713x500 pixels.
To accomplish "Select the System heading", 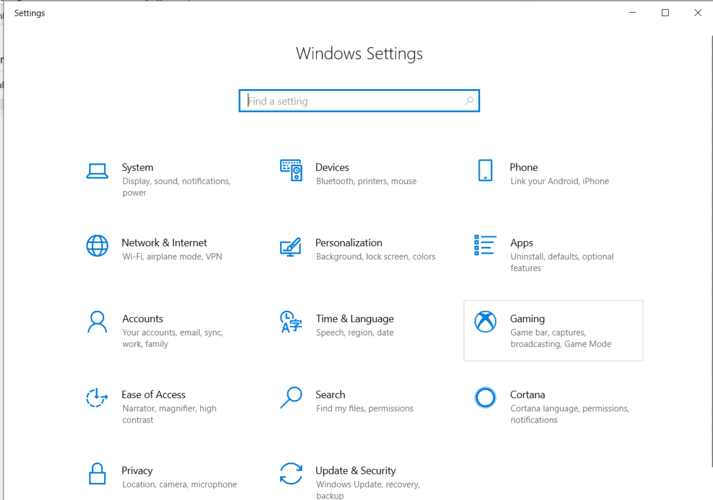I will pyautogui.click(x=137, y=168).
